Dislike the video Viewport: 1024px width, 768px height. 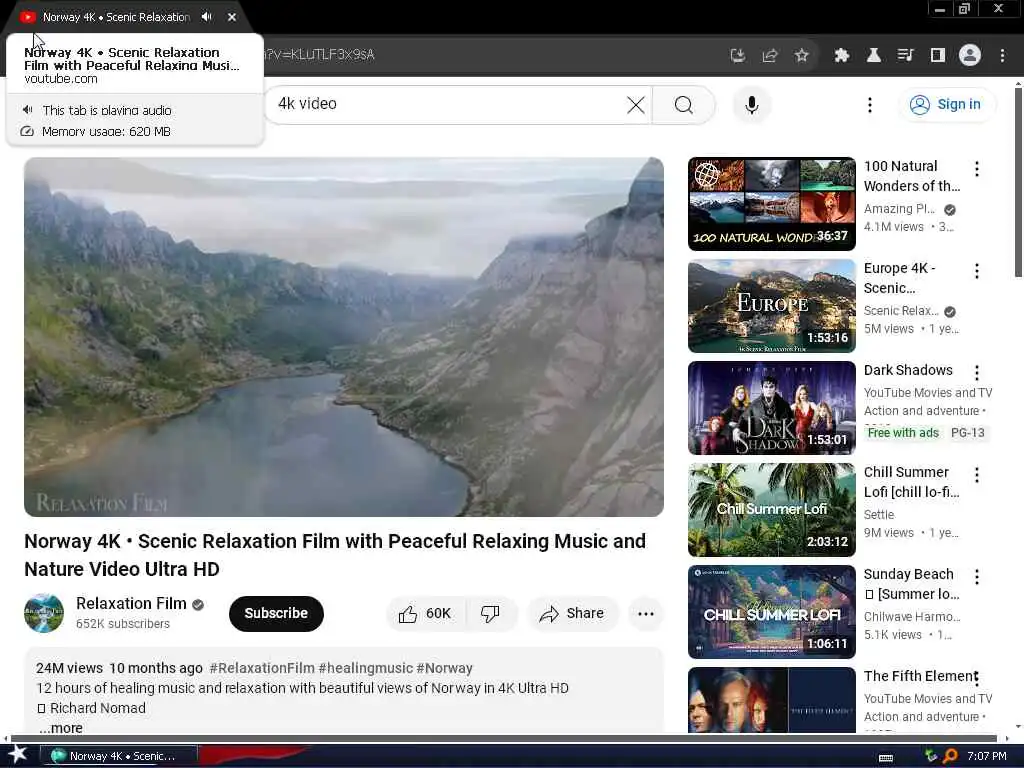[x=490, y=613]
